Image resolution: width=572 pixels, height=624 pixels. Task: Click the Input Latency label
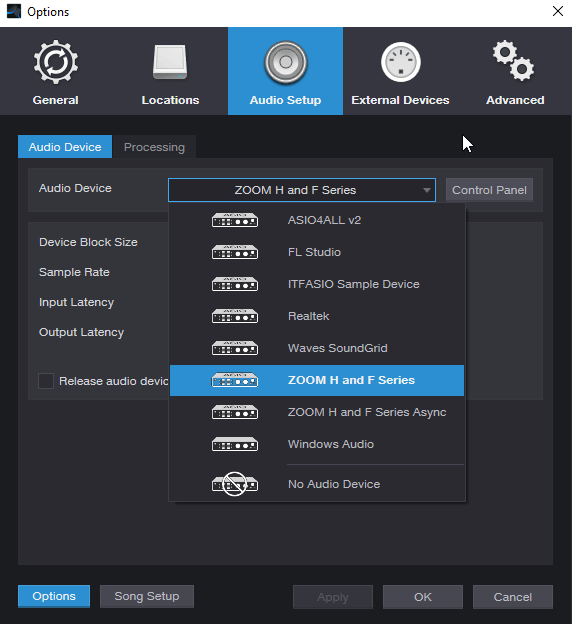tap(76, 302)
